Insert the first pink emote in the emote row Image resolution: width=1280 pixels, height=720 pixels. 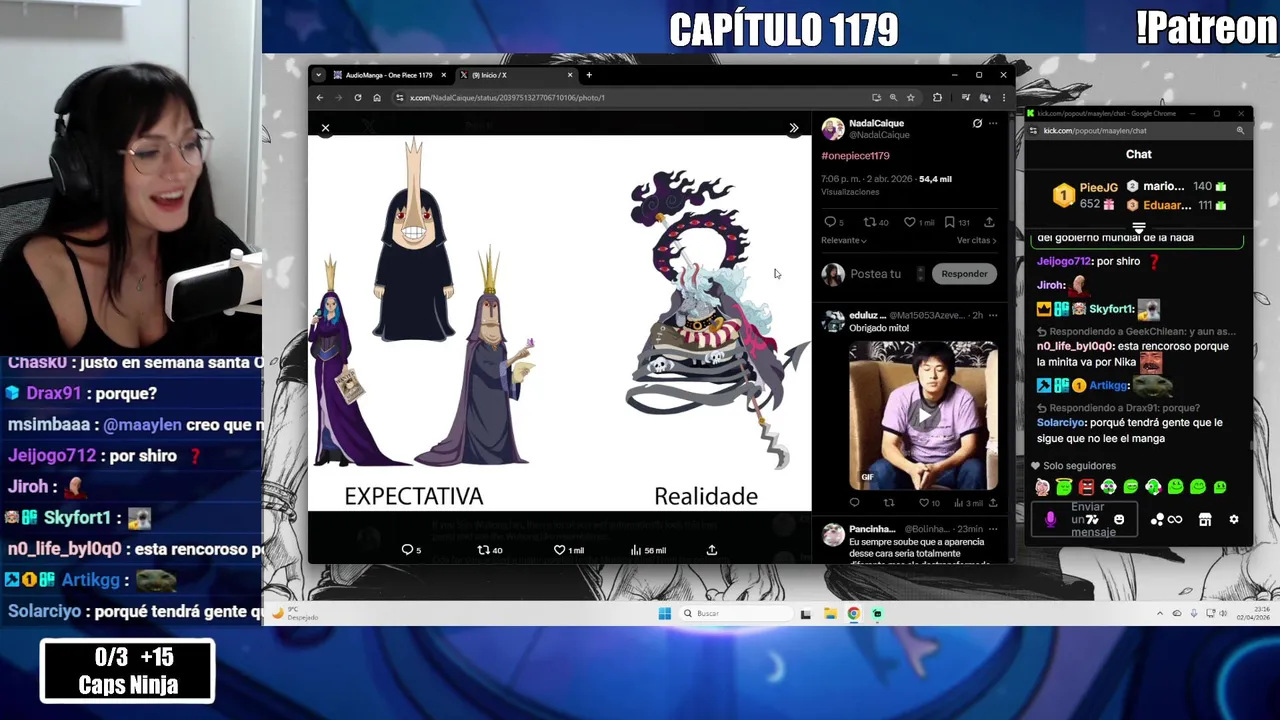pyautogui.click(x=1043, y=488)
